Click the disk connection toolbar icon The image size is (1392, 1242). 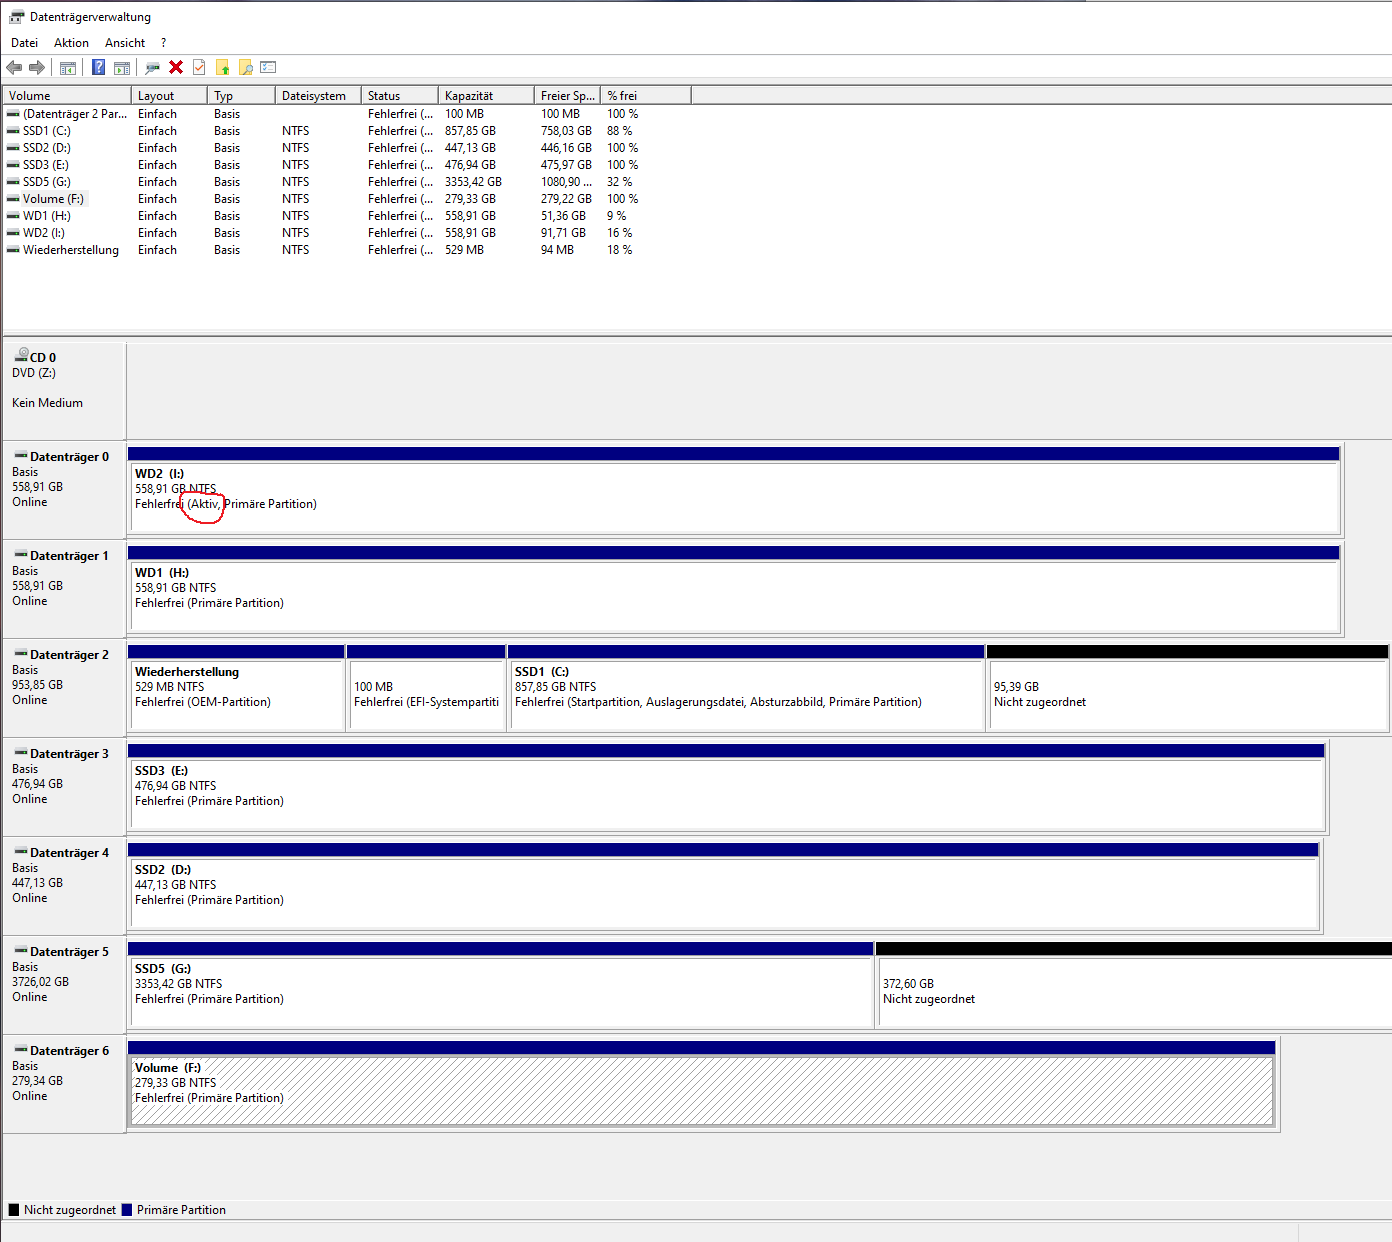(x=153, y=67)
